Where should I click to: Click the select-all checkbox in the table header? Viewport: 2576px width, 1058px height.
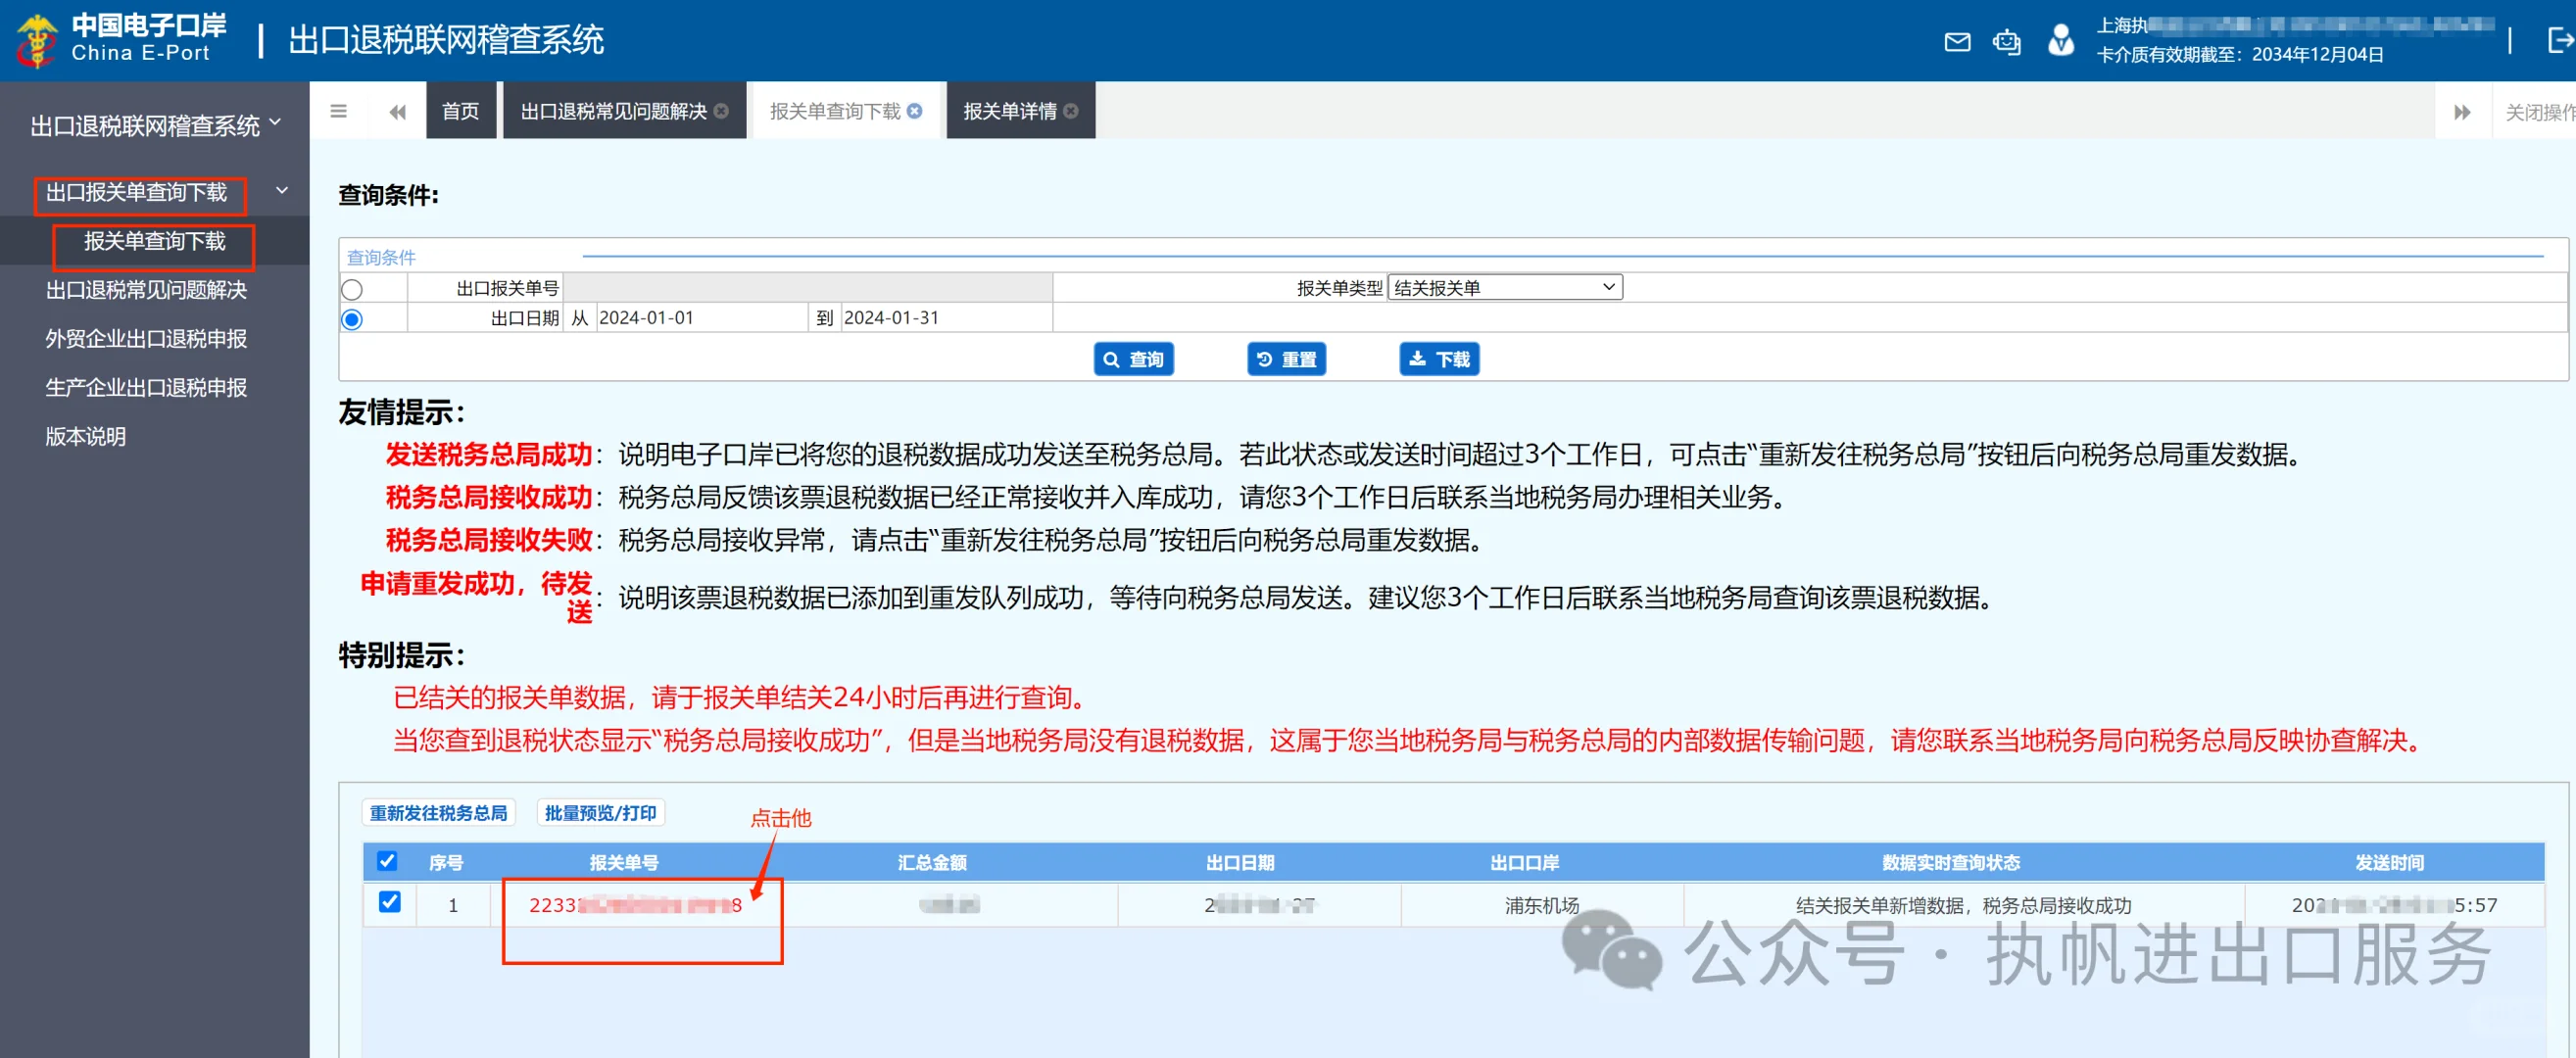[386, 861]
